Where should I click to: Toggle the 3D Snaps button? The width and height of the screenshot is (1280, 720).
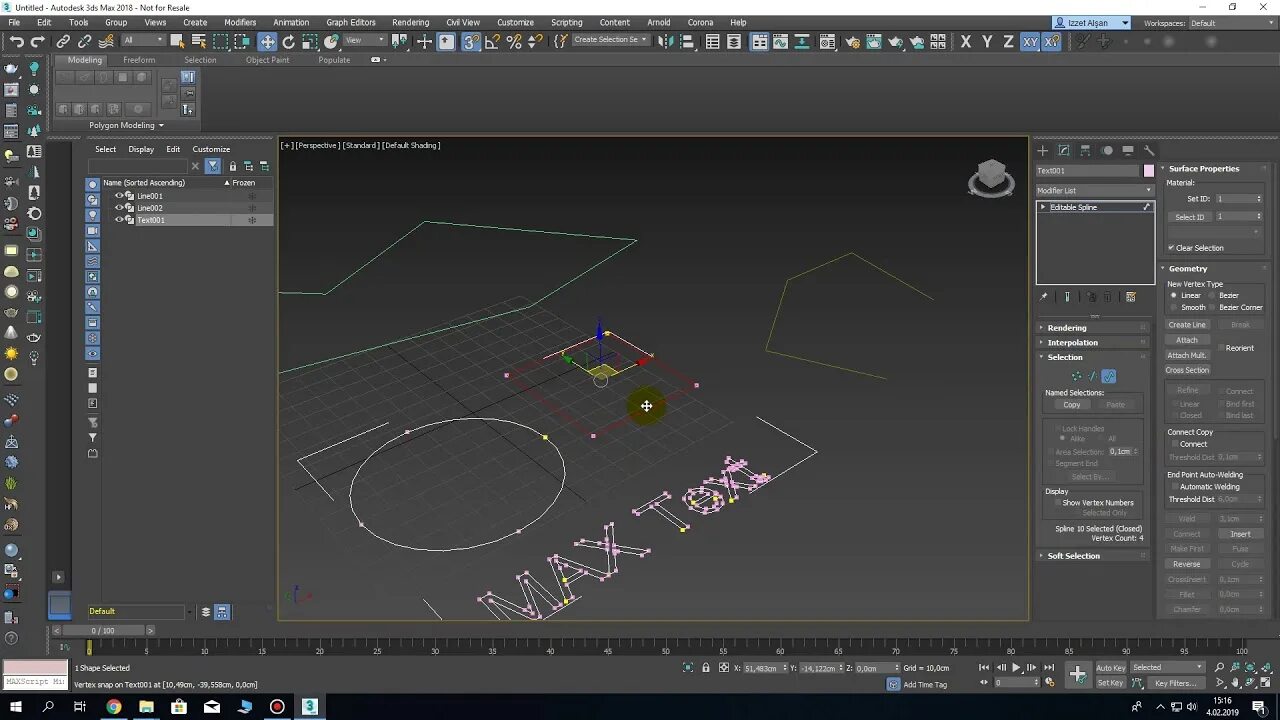tap(470, 42)
